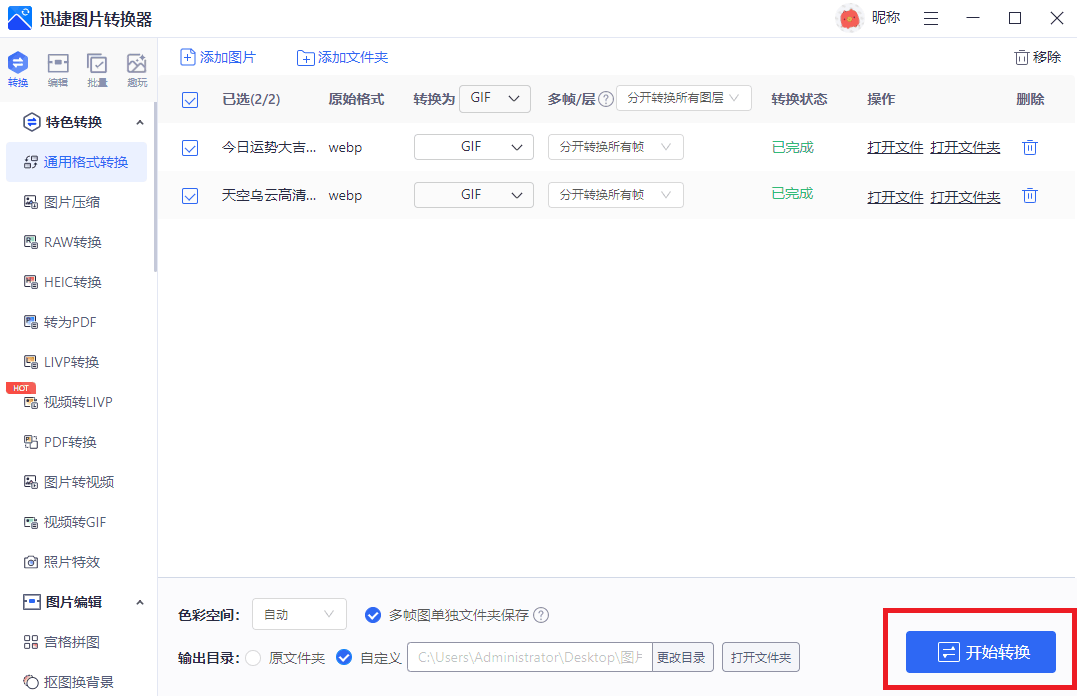
Task: Open the 色彩空间 auto dropdown
Action: pyautogui.click(x=299, y=614)
